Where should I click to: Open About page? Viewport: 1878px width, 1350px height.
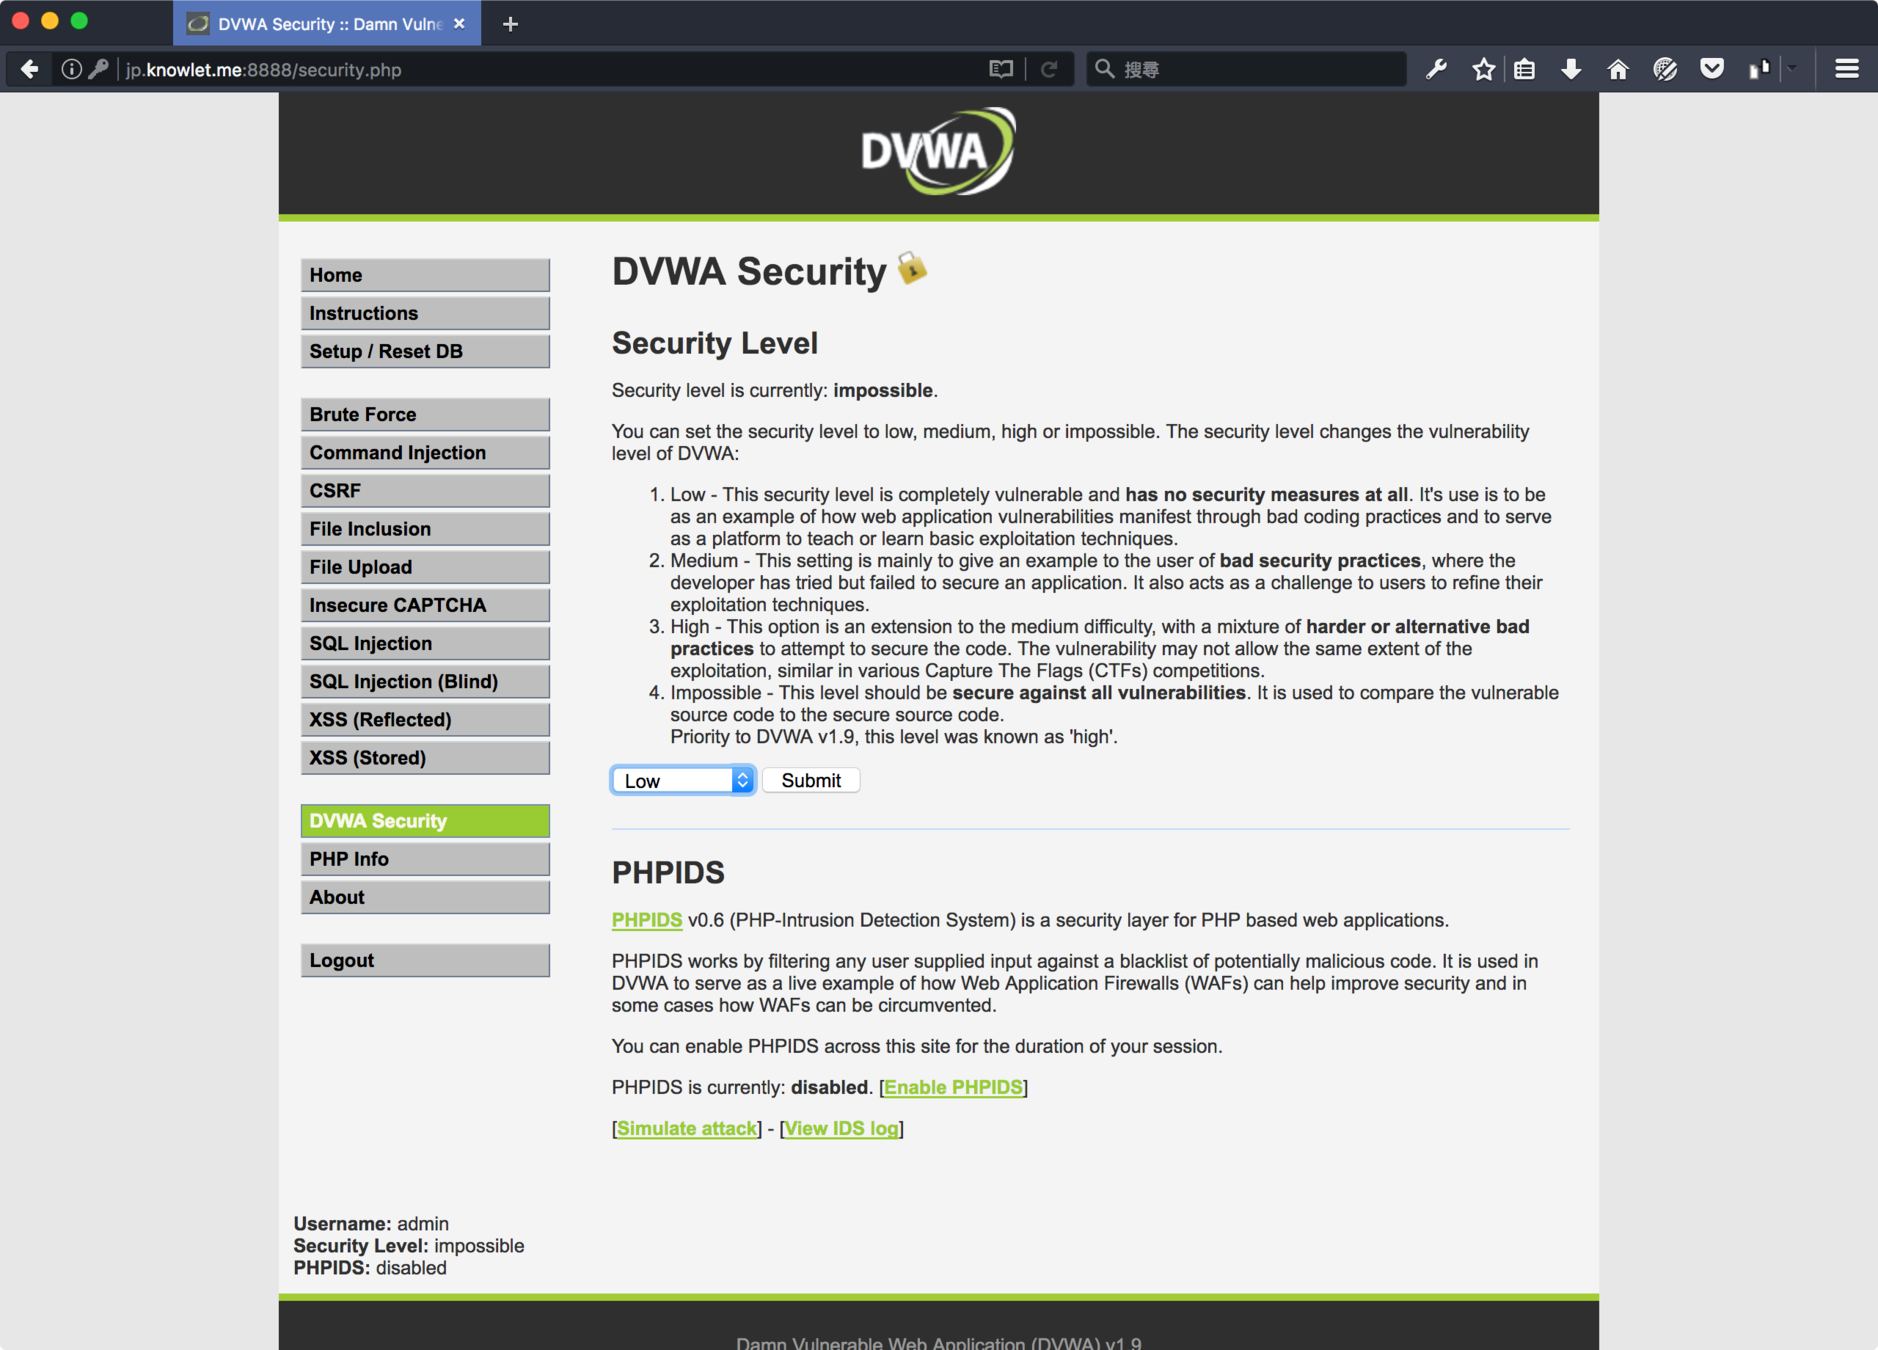point(425,897)
